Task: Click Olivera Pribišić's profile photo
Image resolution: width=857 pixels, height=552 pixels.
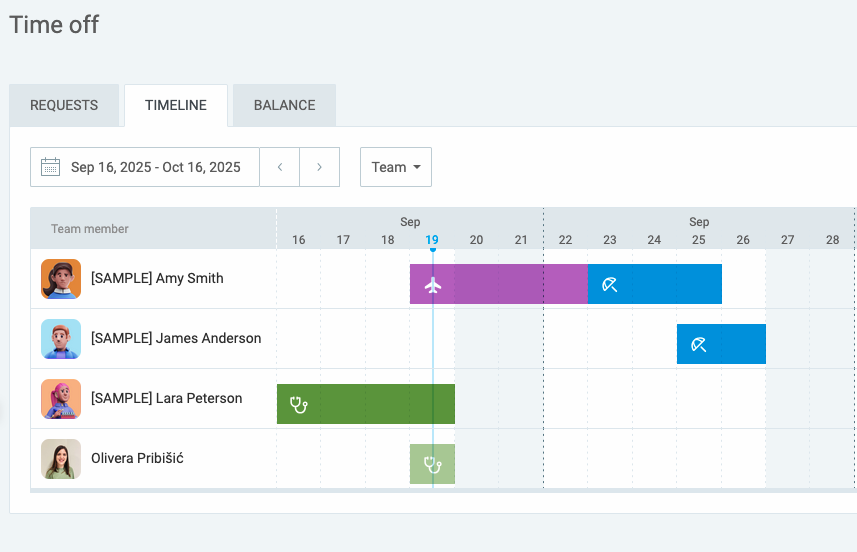Action: point(61,459)
